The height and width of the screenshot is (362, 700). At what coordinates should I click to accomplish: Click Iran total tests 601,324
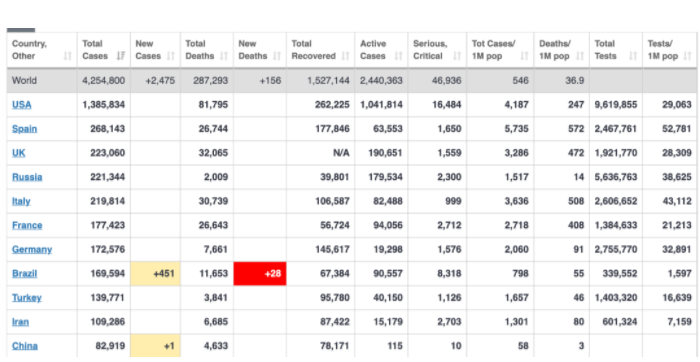[620, 322]
